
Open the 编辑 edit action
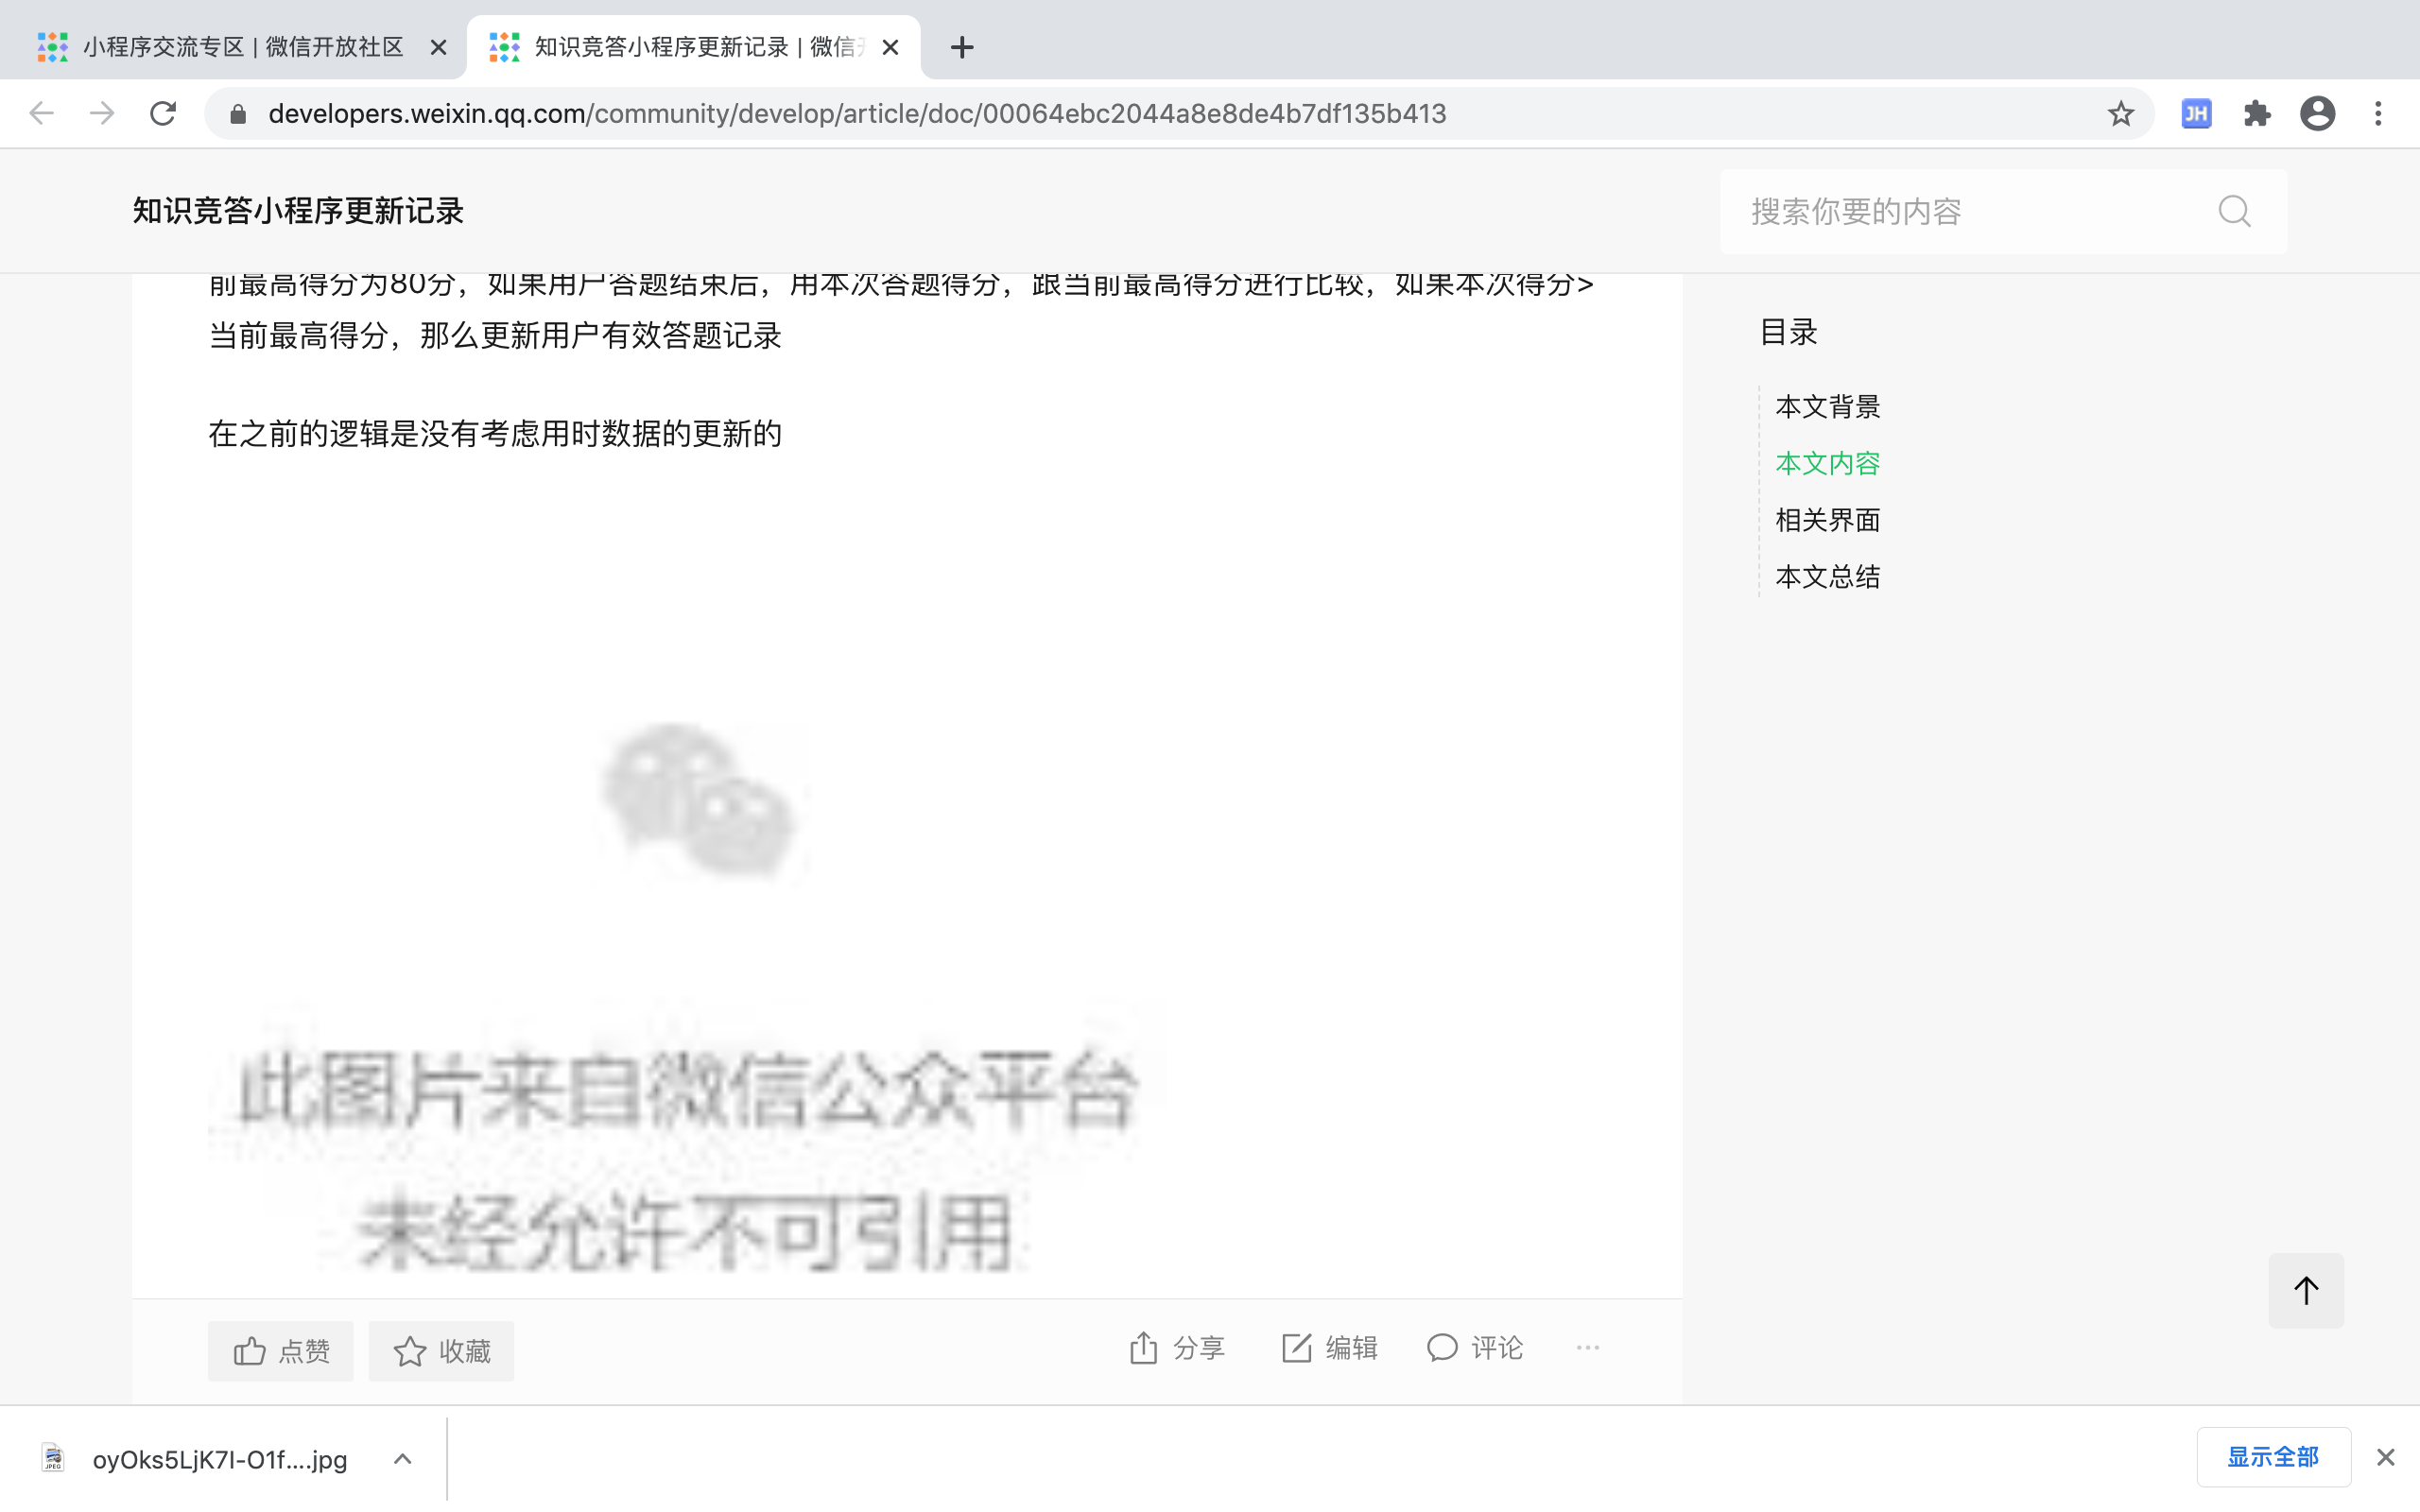pyautogui.click(x=1329, y=1348)
